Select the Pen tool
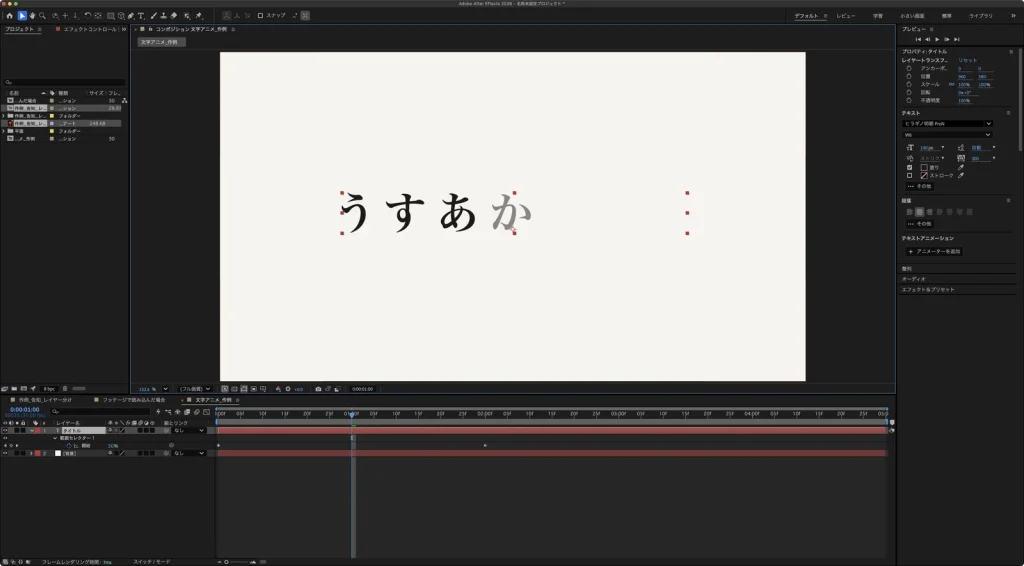 click(x=131, y=16)
